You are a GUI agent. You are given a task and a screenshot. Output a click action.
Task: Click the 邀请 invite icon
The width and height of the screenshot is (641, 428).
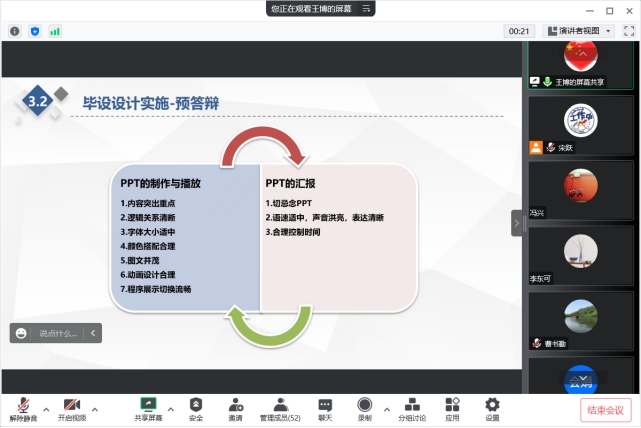point(235,405)
